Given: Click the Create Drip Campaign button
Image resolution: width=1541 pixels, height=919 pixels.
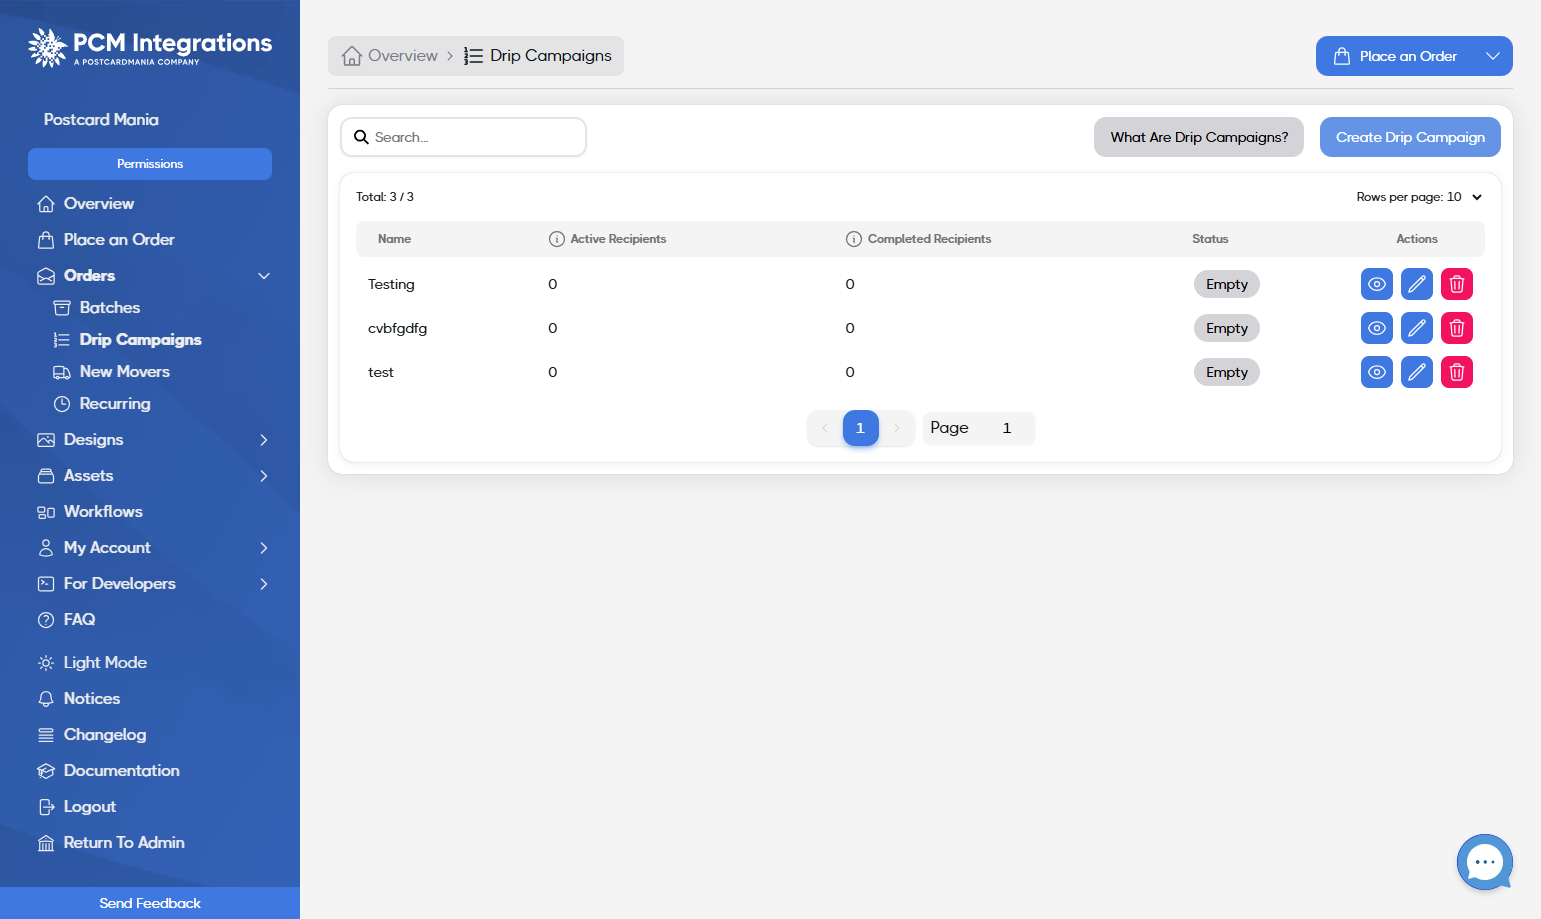Looking at the screenshot, I should [x=1410, y=137].
